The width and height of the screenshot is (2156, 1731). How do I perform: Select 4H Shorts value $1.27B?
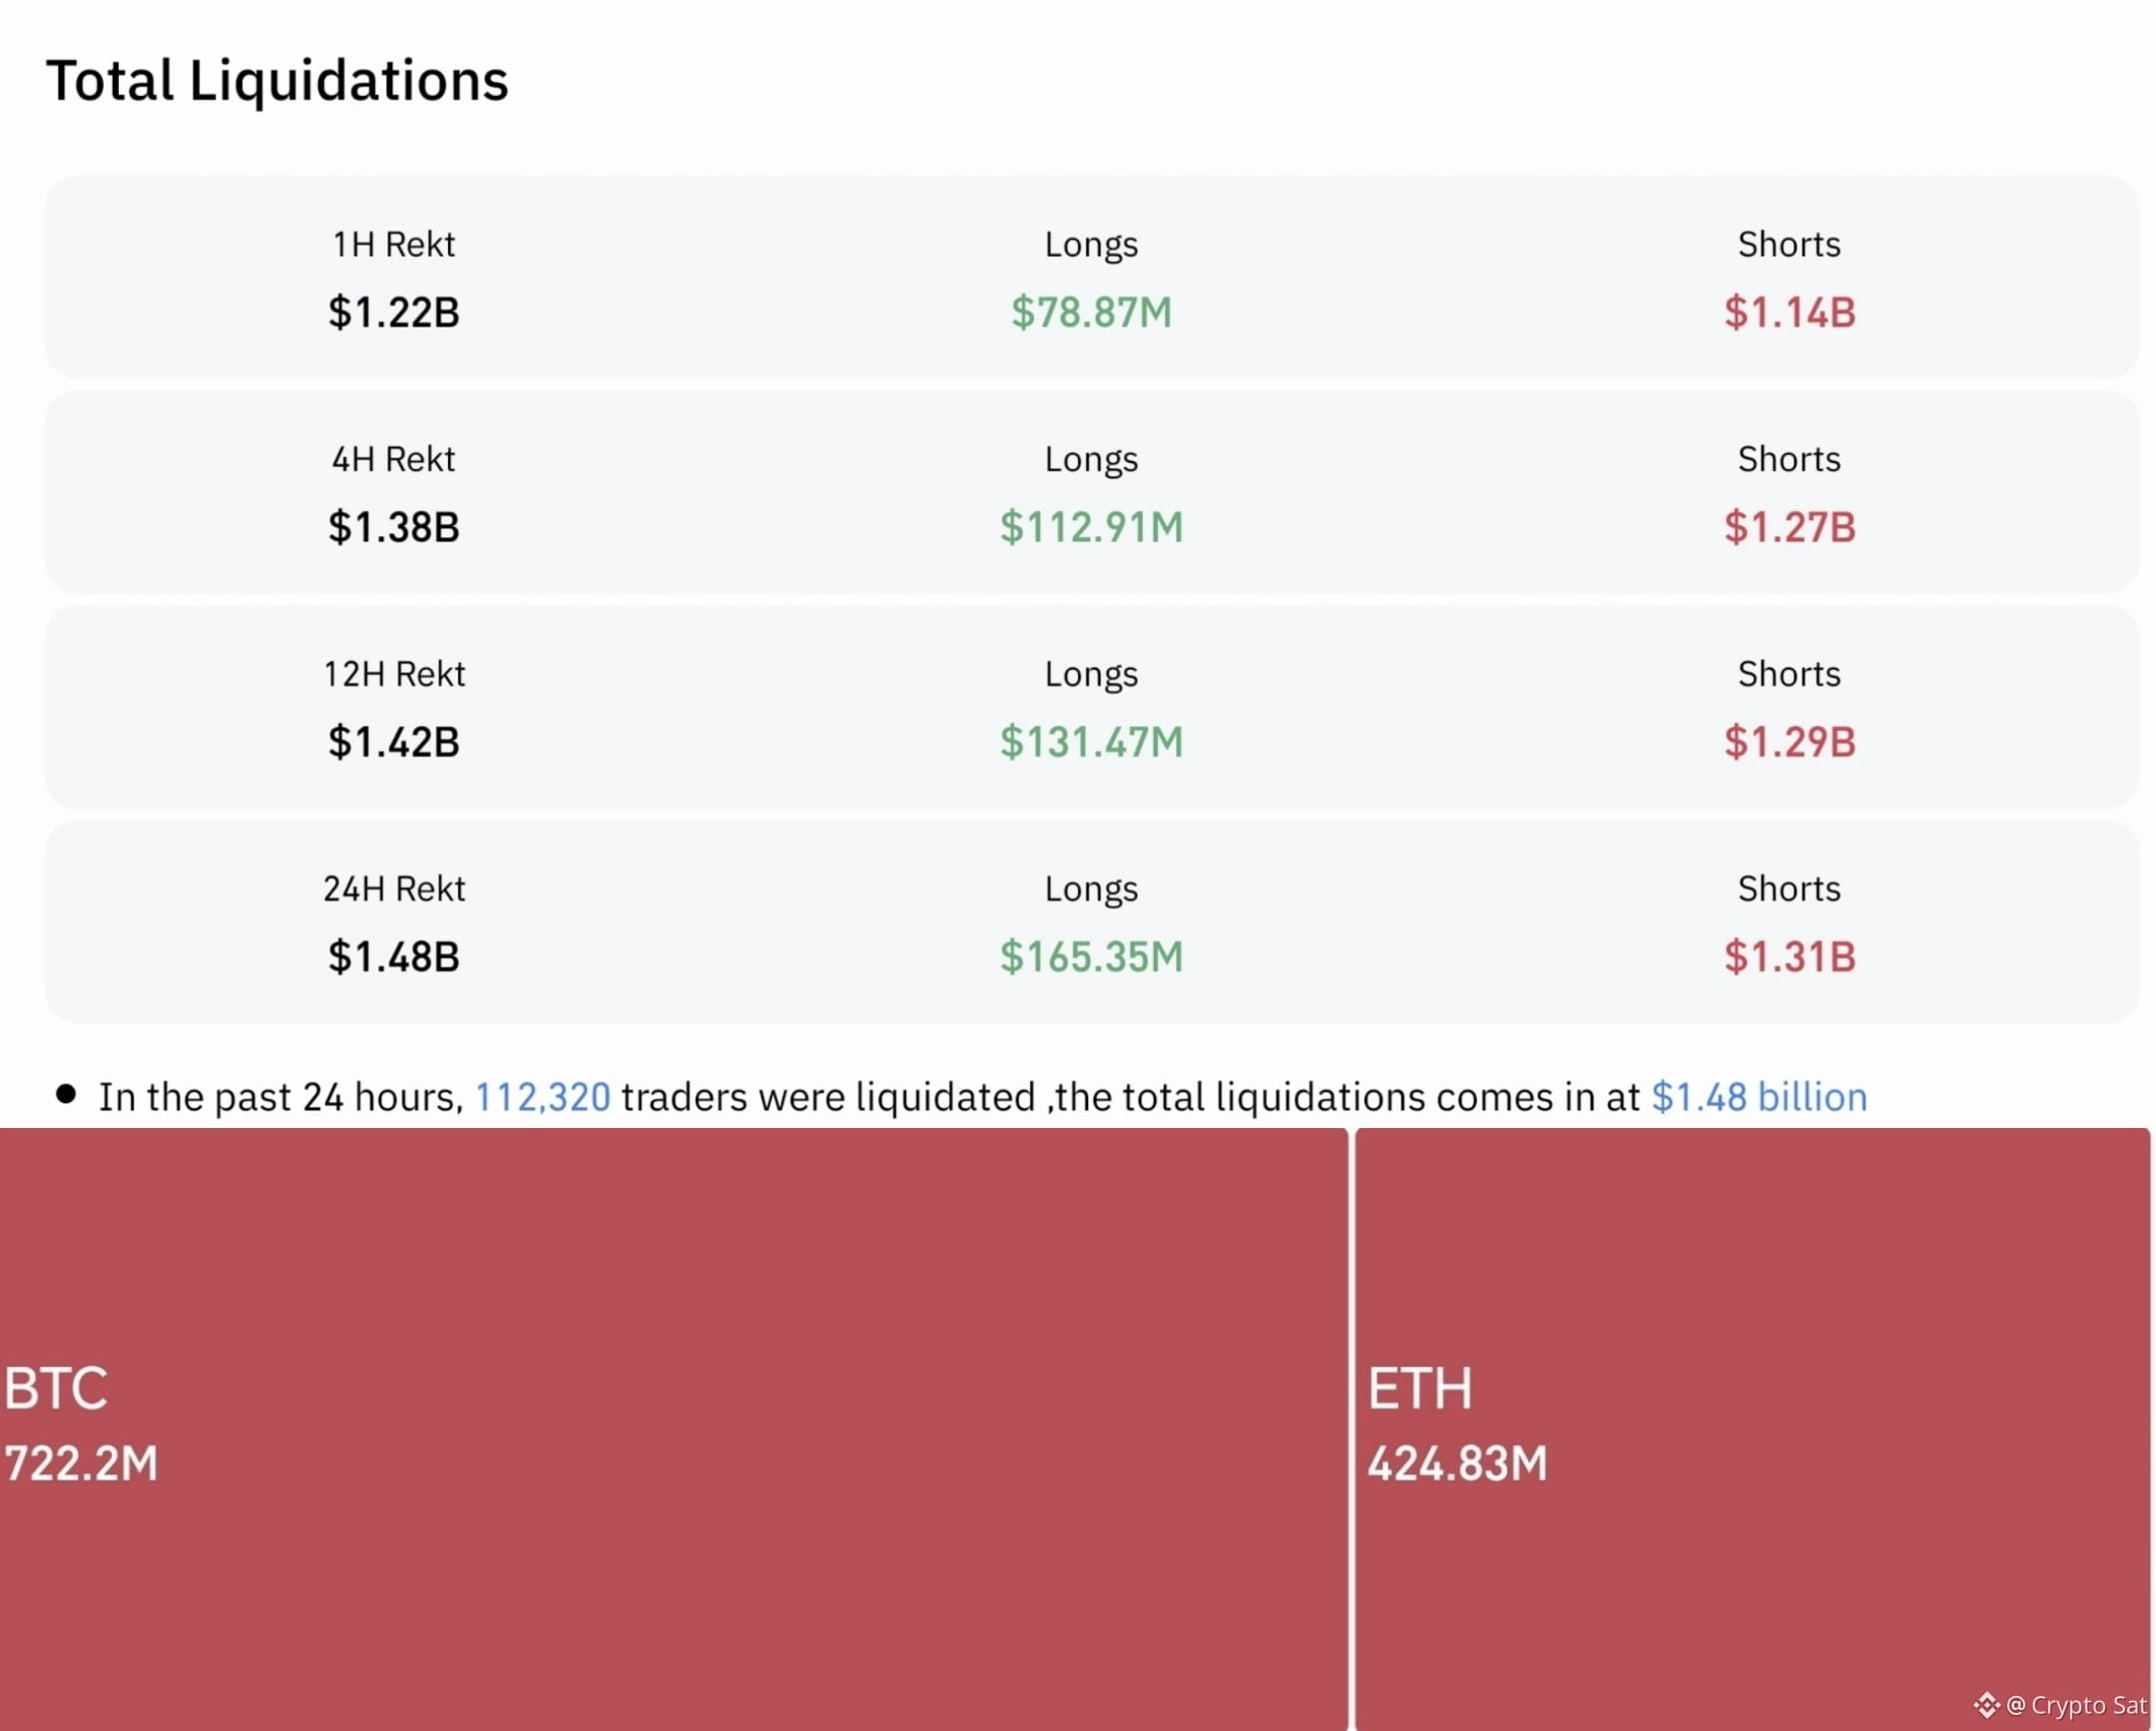tap(1789, 527)
